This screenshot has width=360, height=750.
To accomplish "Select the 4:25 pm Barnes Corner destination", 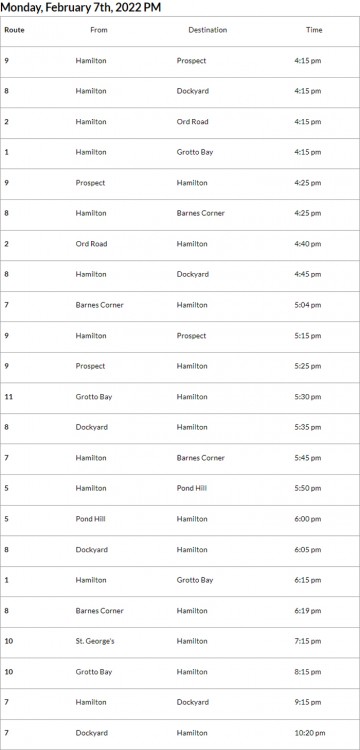I will coord(200,213).
